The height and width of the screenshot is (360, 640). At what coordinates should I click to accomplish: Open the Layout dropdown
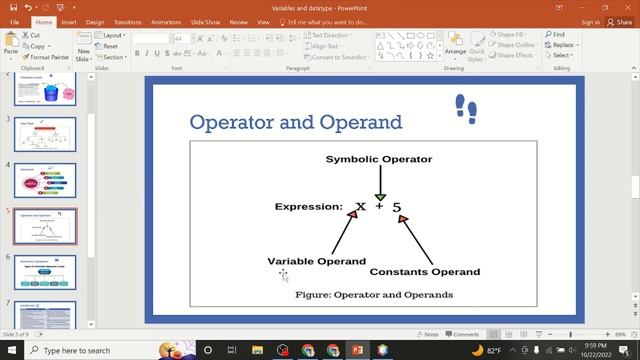coord(111,35)
